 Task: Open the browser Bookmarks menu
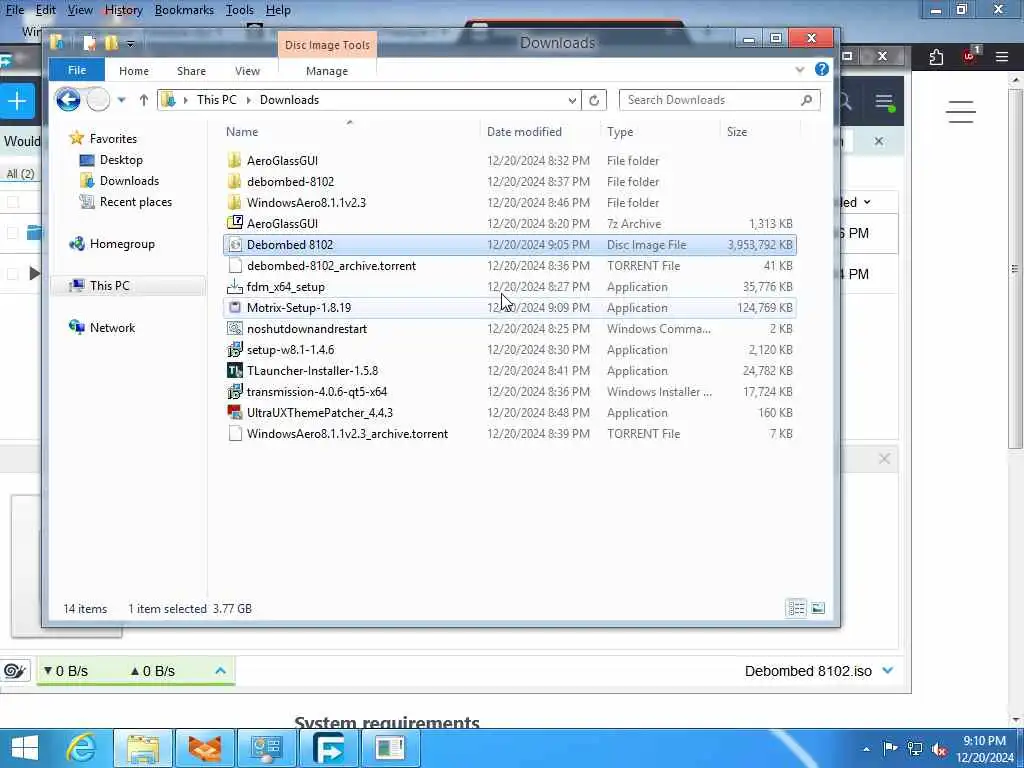coord(184,10)
